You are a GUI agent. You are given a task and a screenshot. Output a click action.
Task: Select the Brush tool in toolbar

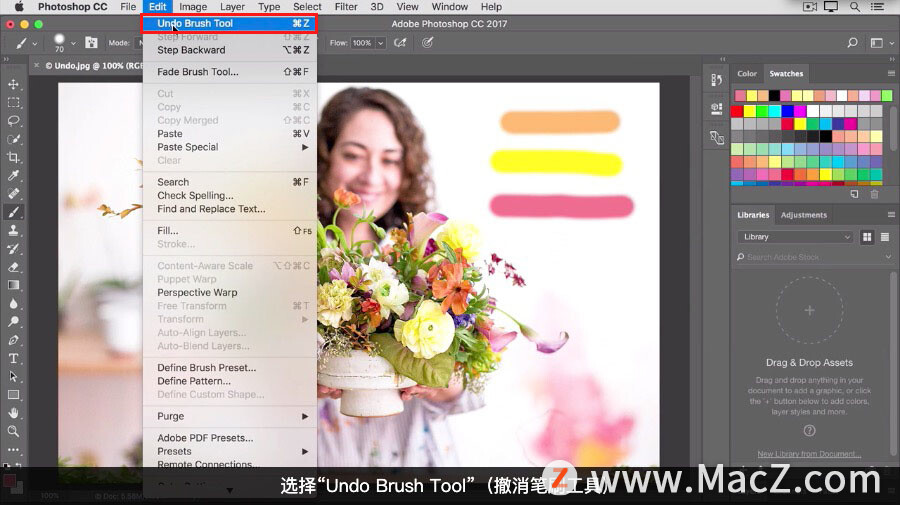(13, 212)
